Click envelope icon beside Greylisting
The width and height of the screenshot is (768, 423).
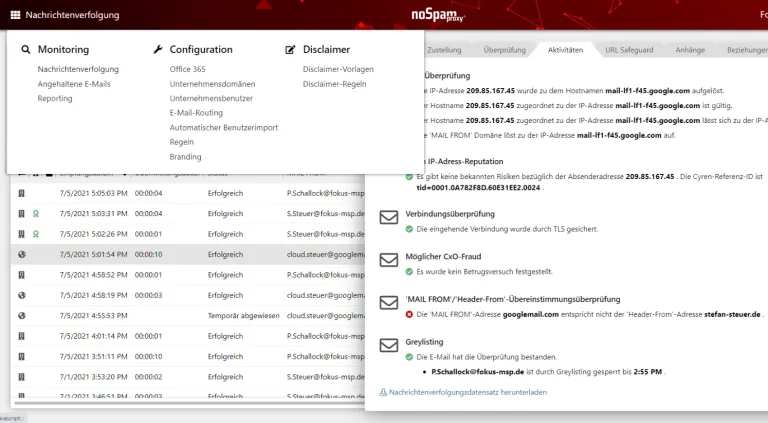coord(389,345)
